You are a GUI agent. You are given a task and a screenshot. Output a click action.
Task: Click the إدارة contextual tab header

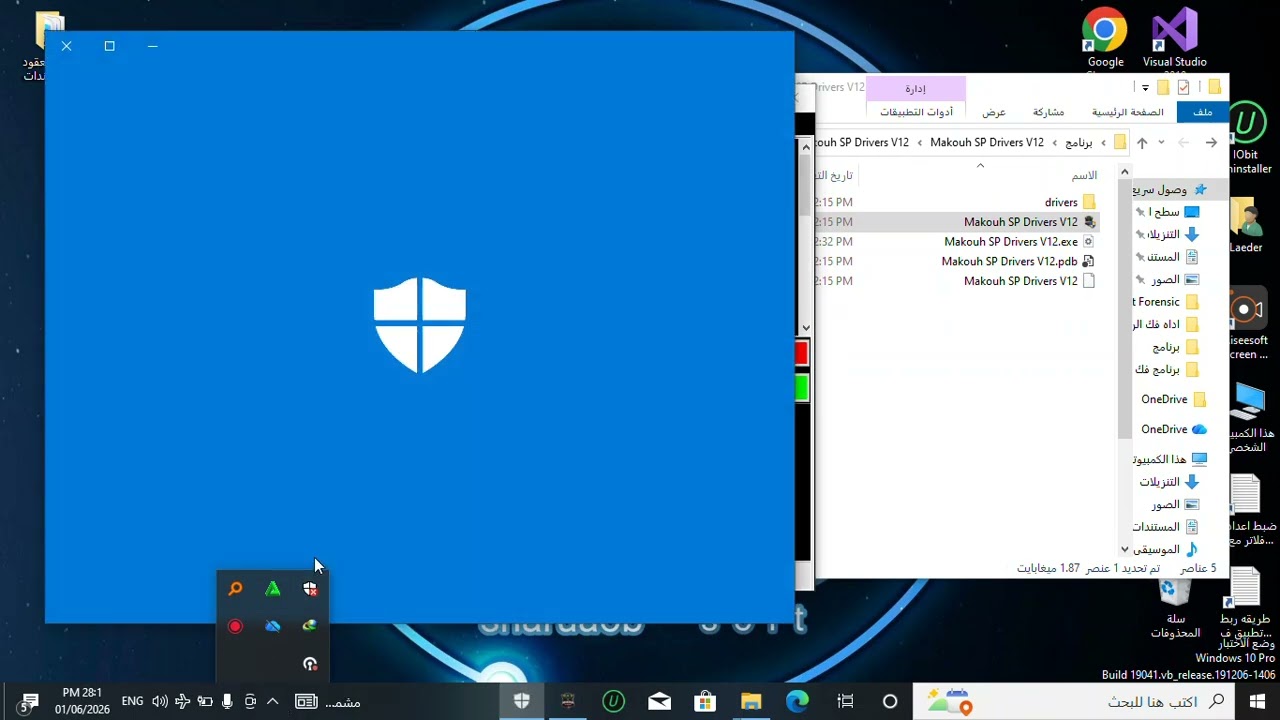916,89
